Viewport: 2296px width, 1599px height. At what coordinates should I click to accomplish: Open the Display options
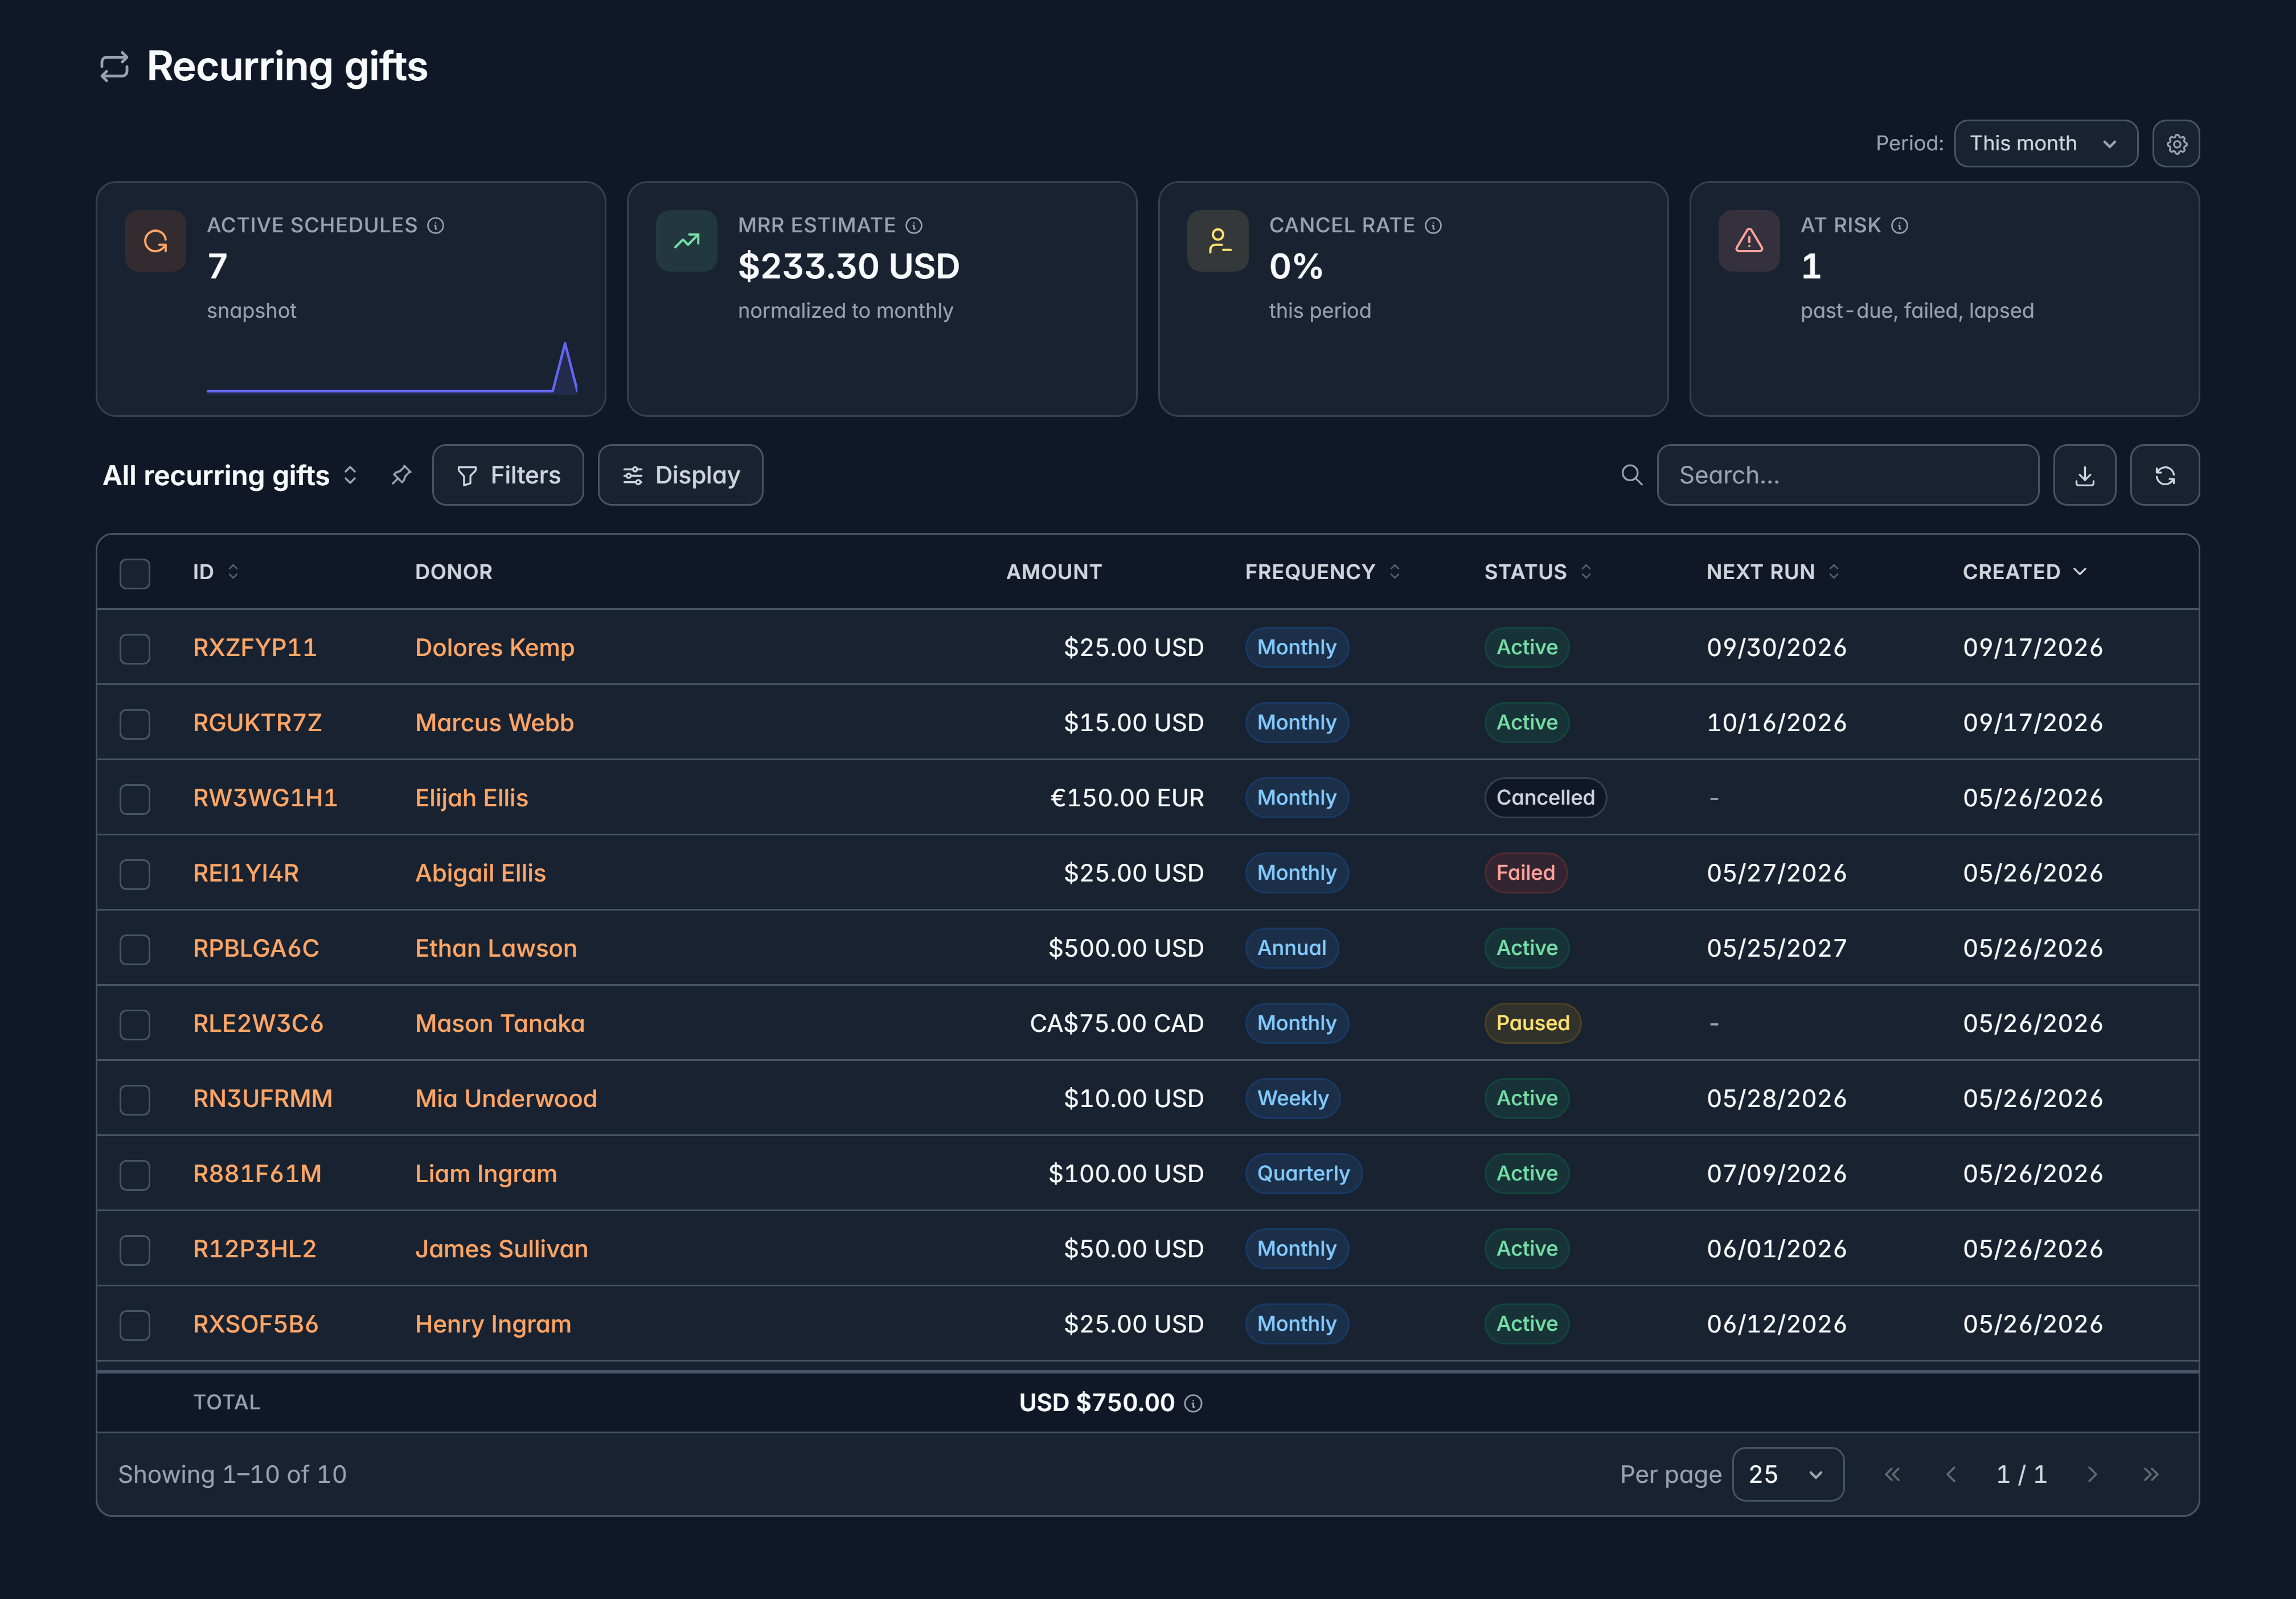(x=680, y=475)
